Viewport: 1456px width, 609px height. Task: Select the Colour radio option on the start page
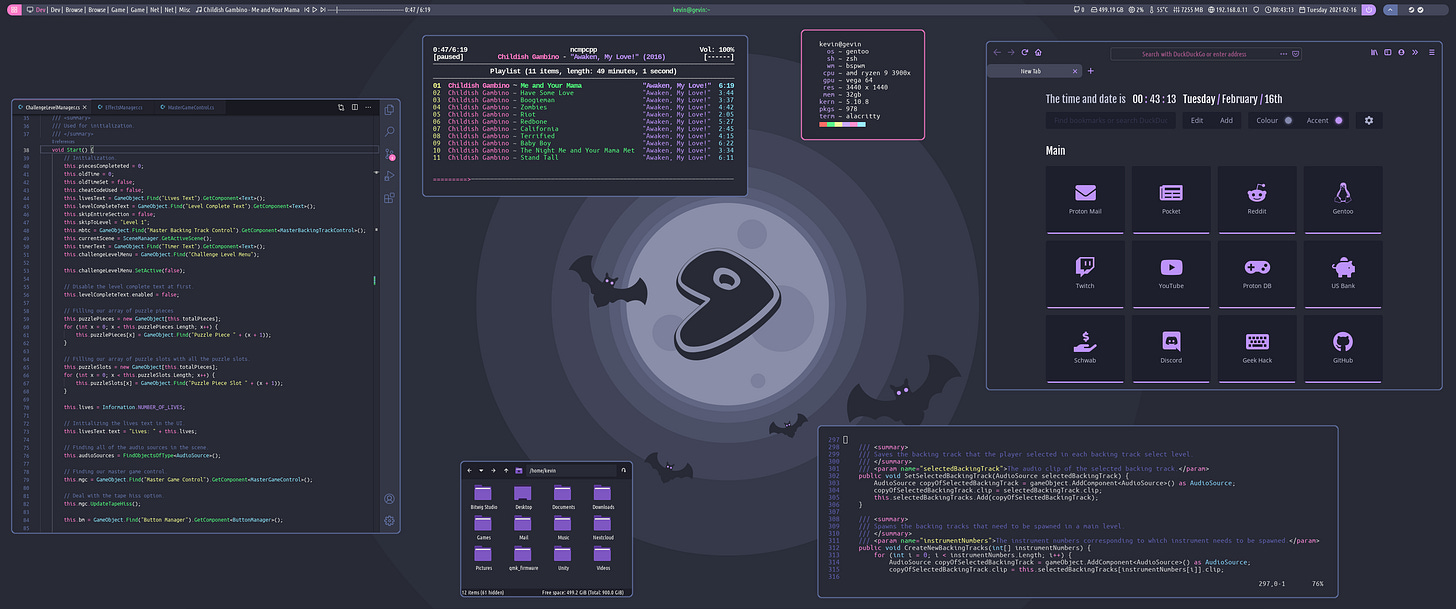[1288, 120]
